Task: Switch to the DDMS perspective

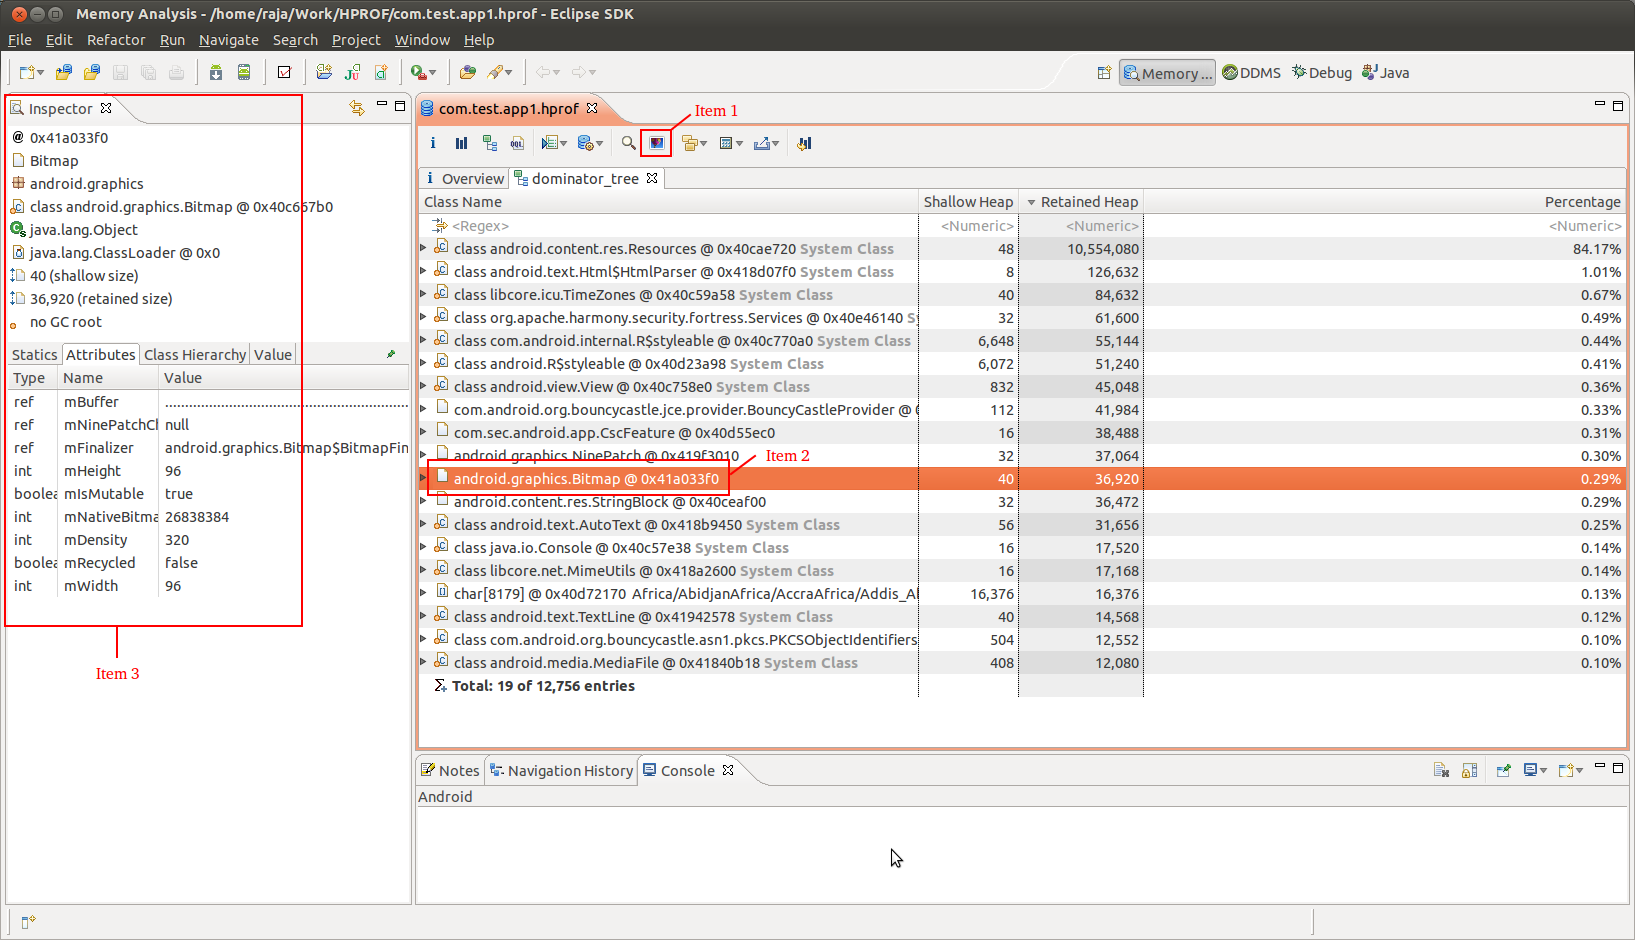Action: pos(1251,73)
